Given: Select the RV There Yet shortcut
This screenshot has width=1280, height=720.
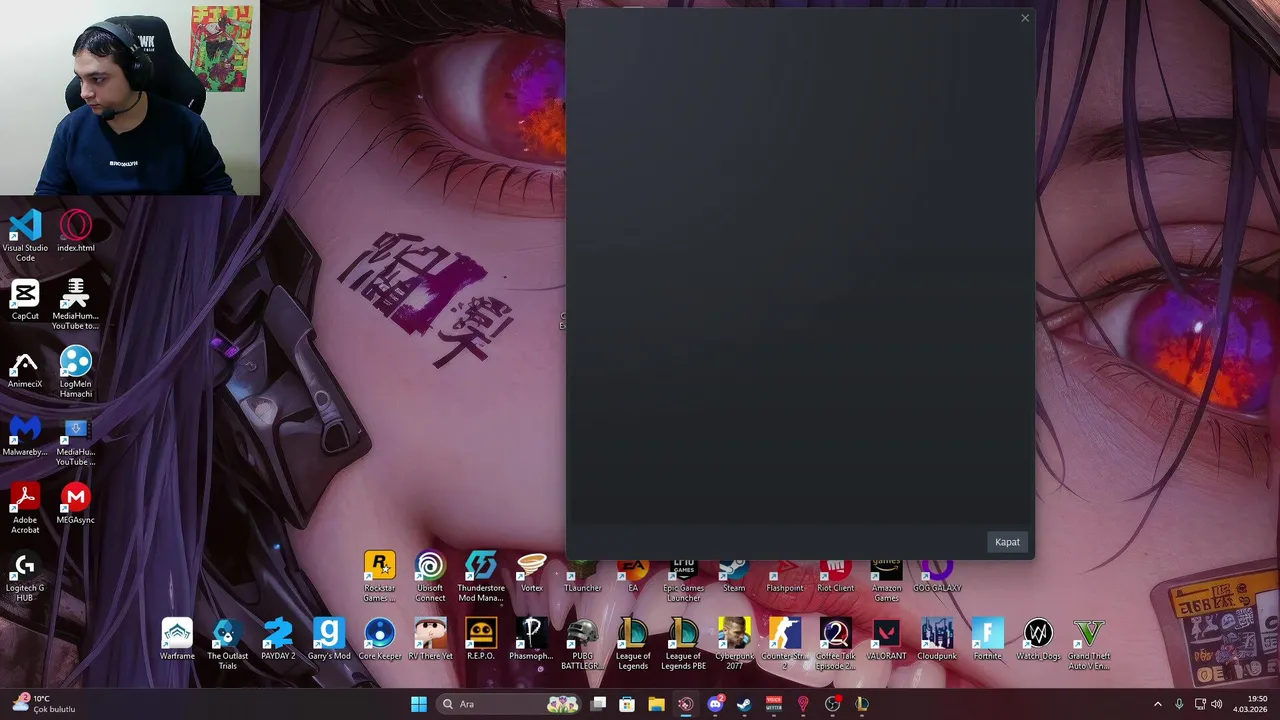Looking at the screenshot, I should pyautogui.click(x=430, y=639).
